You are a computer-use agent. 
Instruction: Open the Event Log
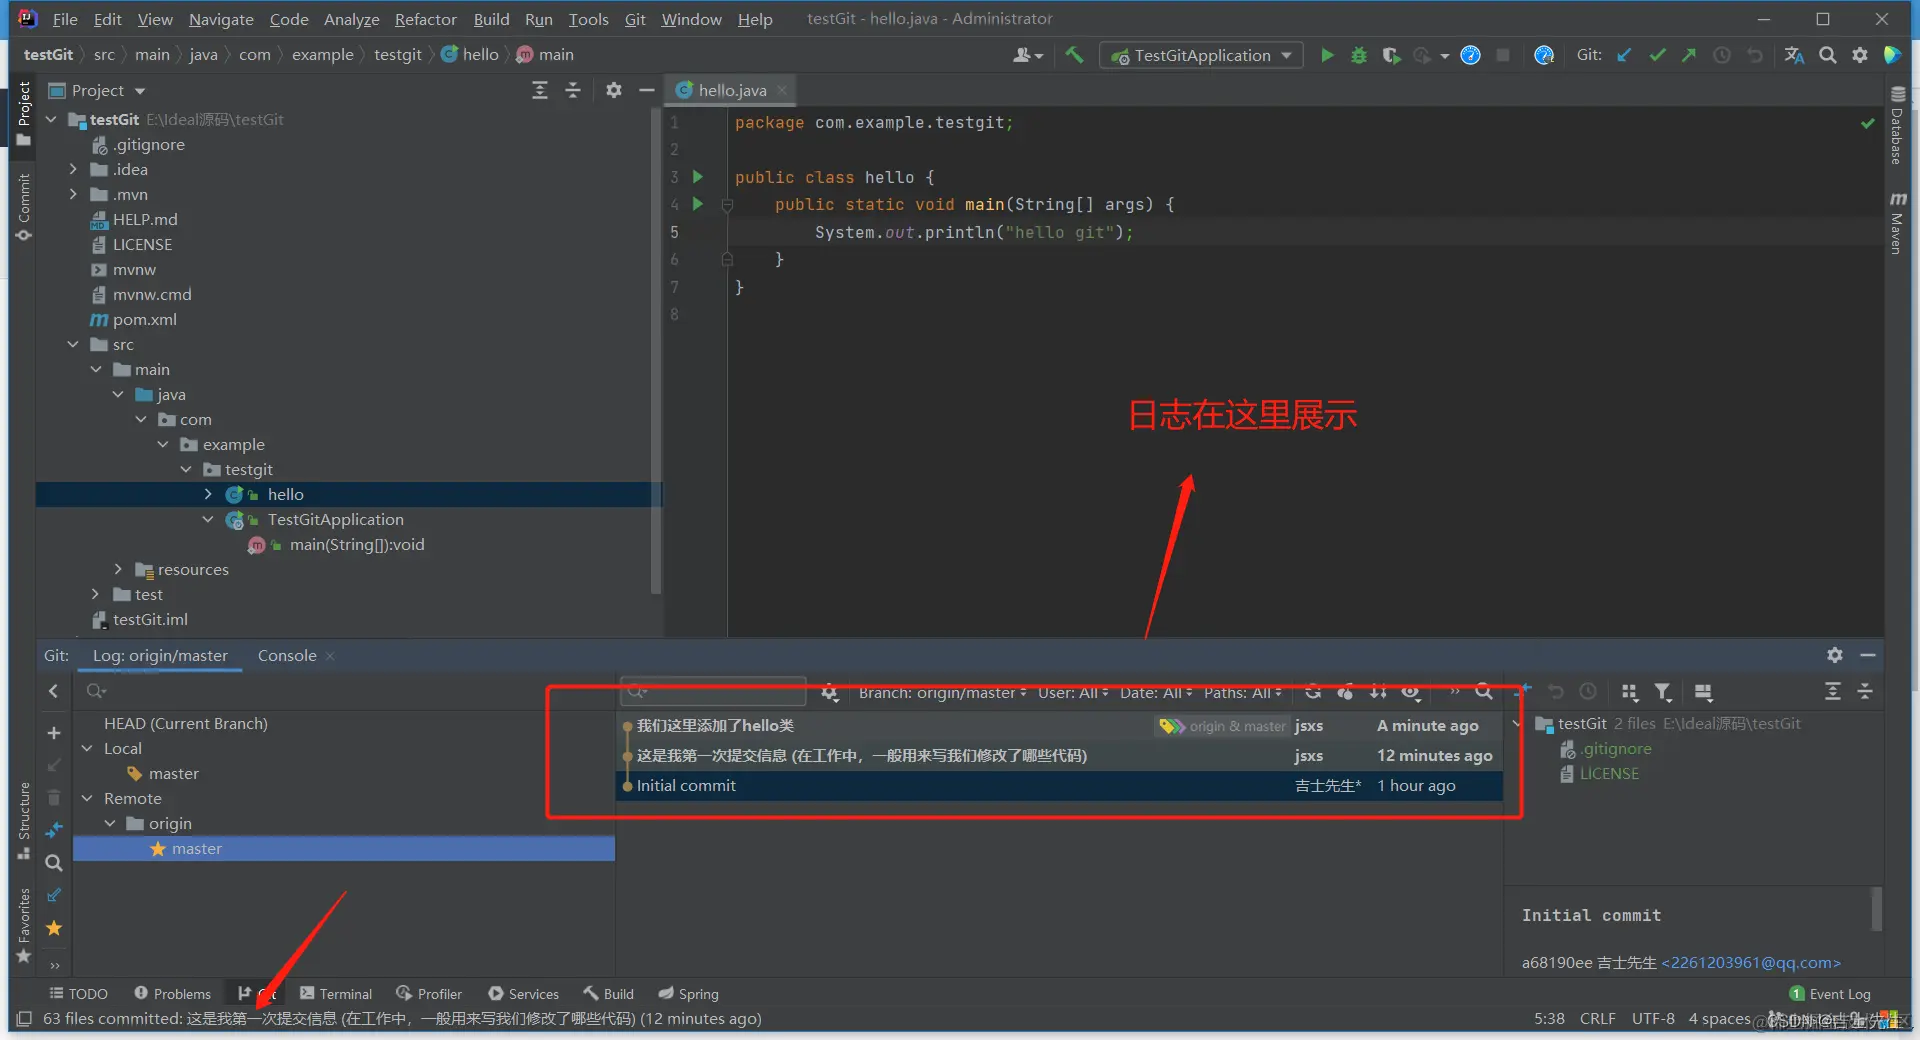coord(1830,993)
